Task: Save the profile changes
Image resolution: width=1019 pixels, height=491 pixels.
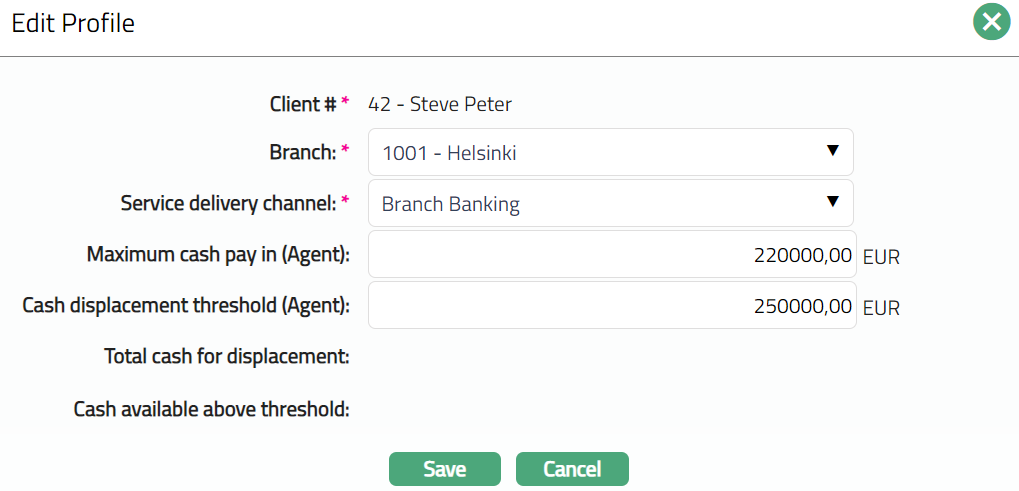Action: [x=444, y=469]
